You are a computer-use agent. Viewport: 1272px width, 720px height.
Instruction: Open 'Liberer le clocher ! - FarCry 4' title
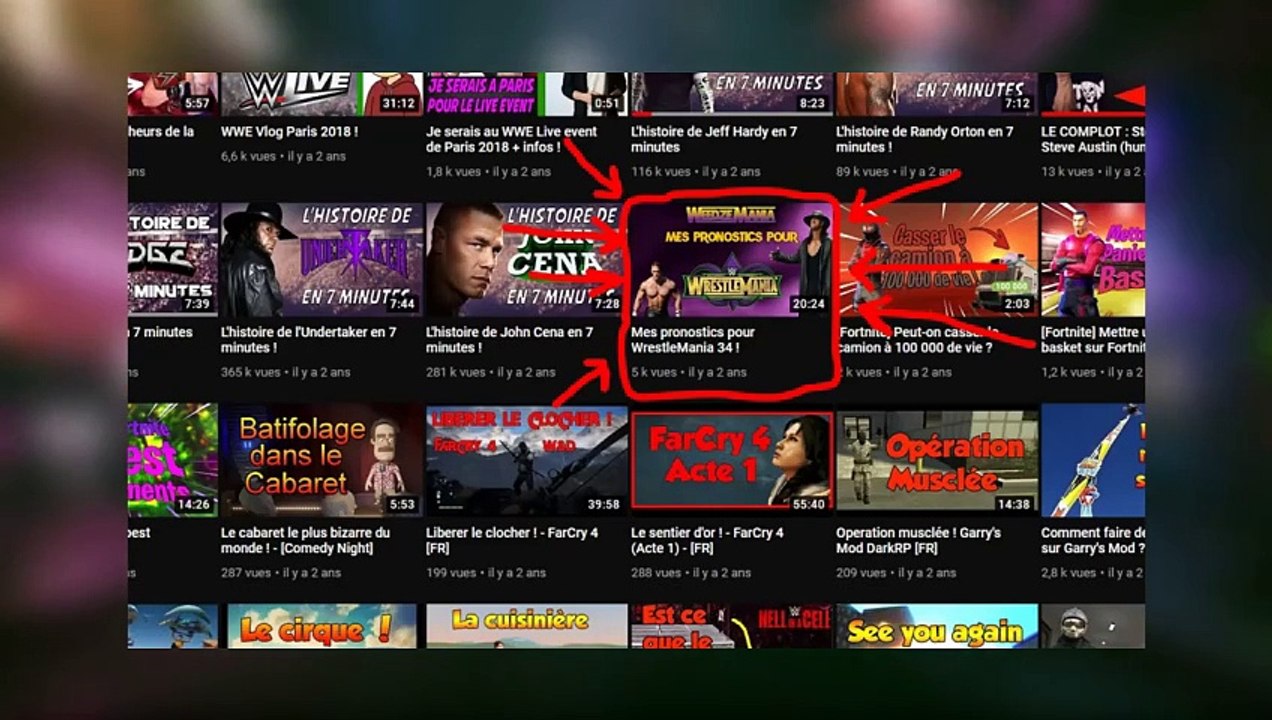(x=512, y=540)
